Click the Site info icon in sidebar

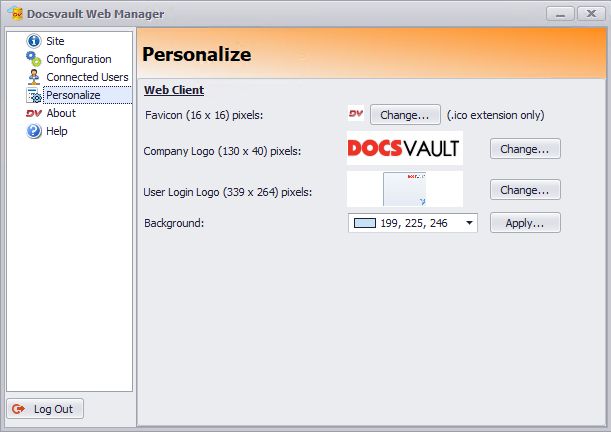click(x=34, y=41)
